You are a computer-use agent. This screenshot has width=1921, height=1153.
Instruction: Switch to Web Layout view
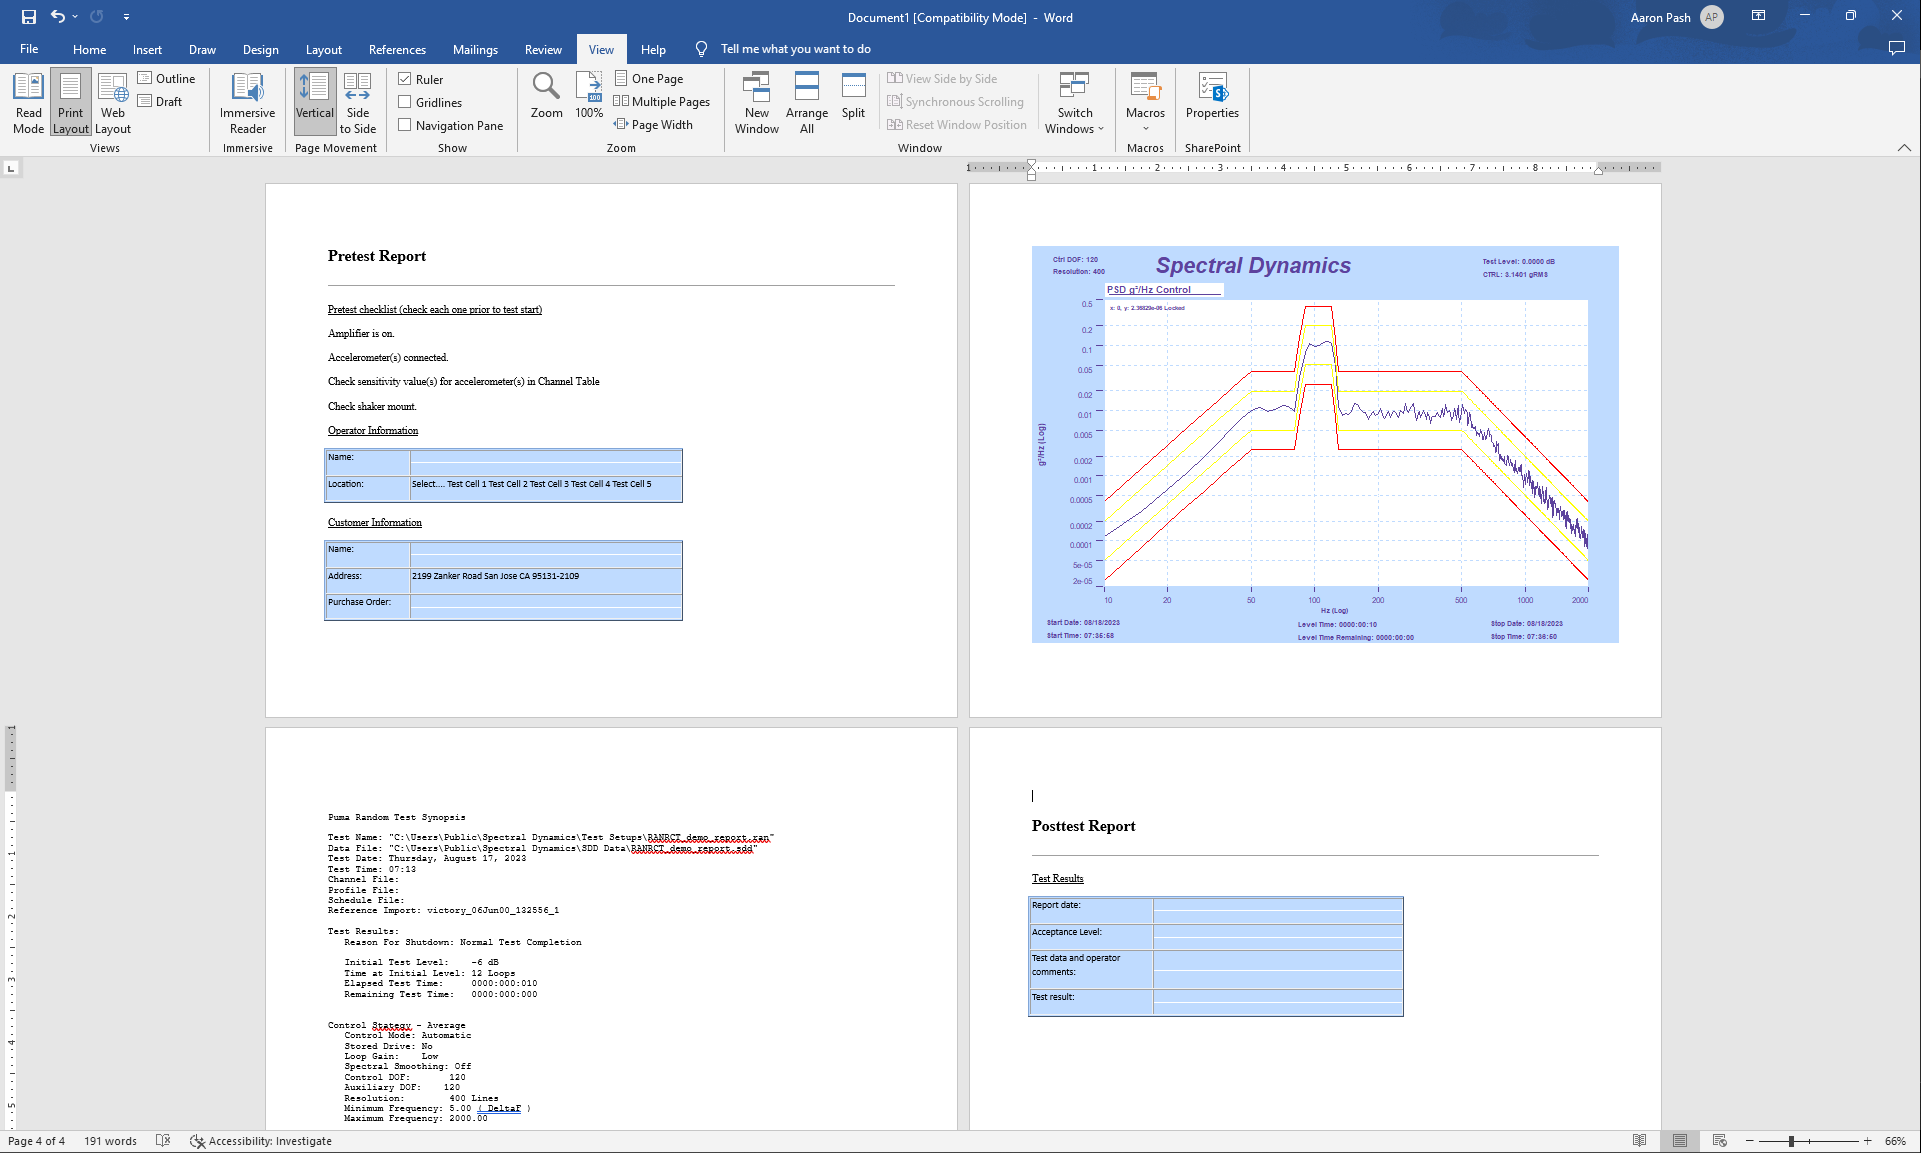113,103
